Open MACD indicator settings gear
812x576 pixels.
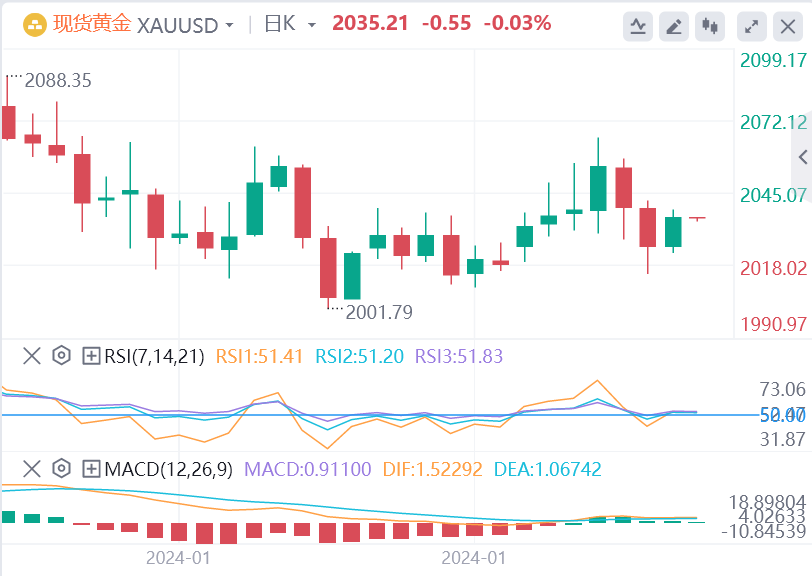tap(61, 468)
